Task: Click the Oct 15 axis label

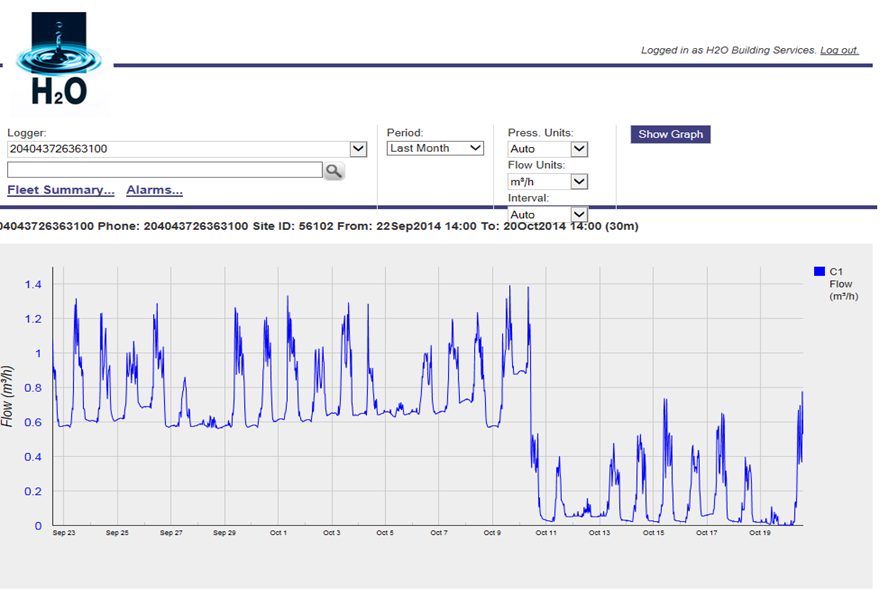Action: tap(654, 533)
